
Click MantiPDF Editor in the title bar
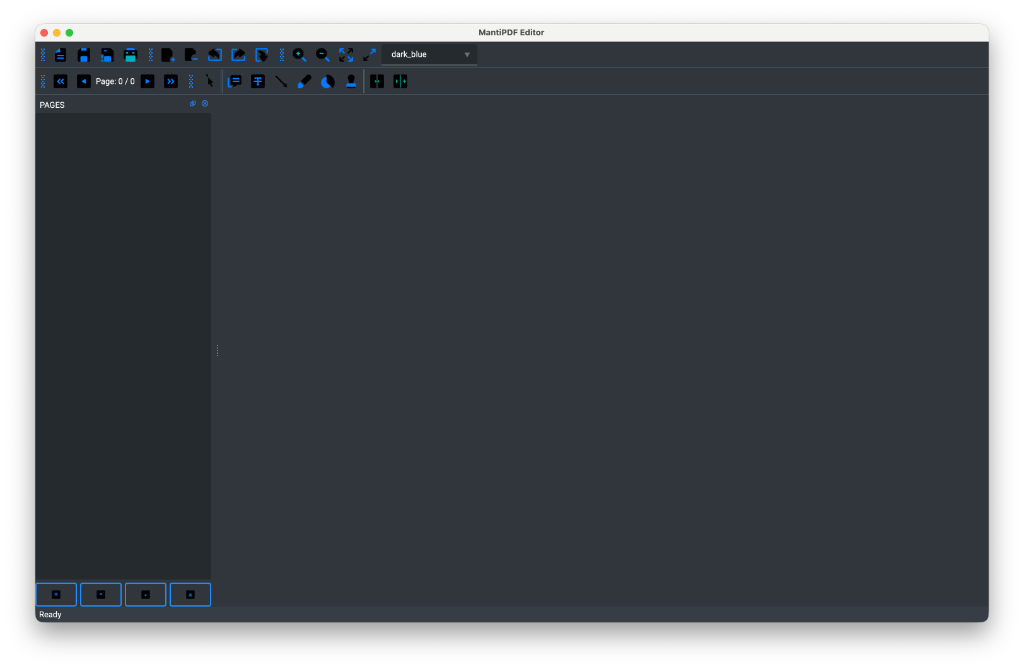512,32
